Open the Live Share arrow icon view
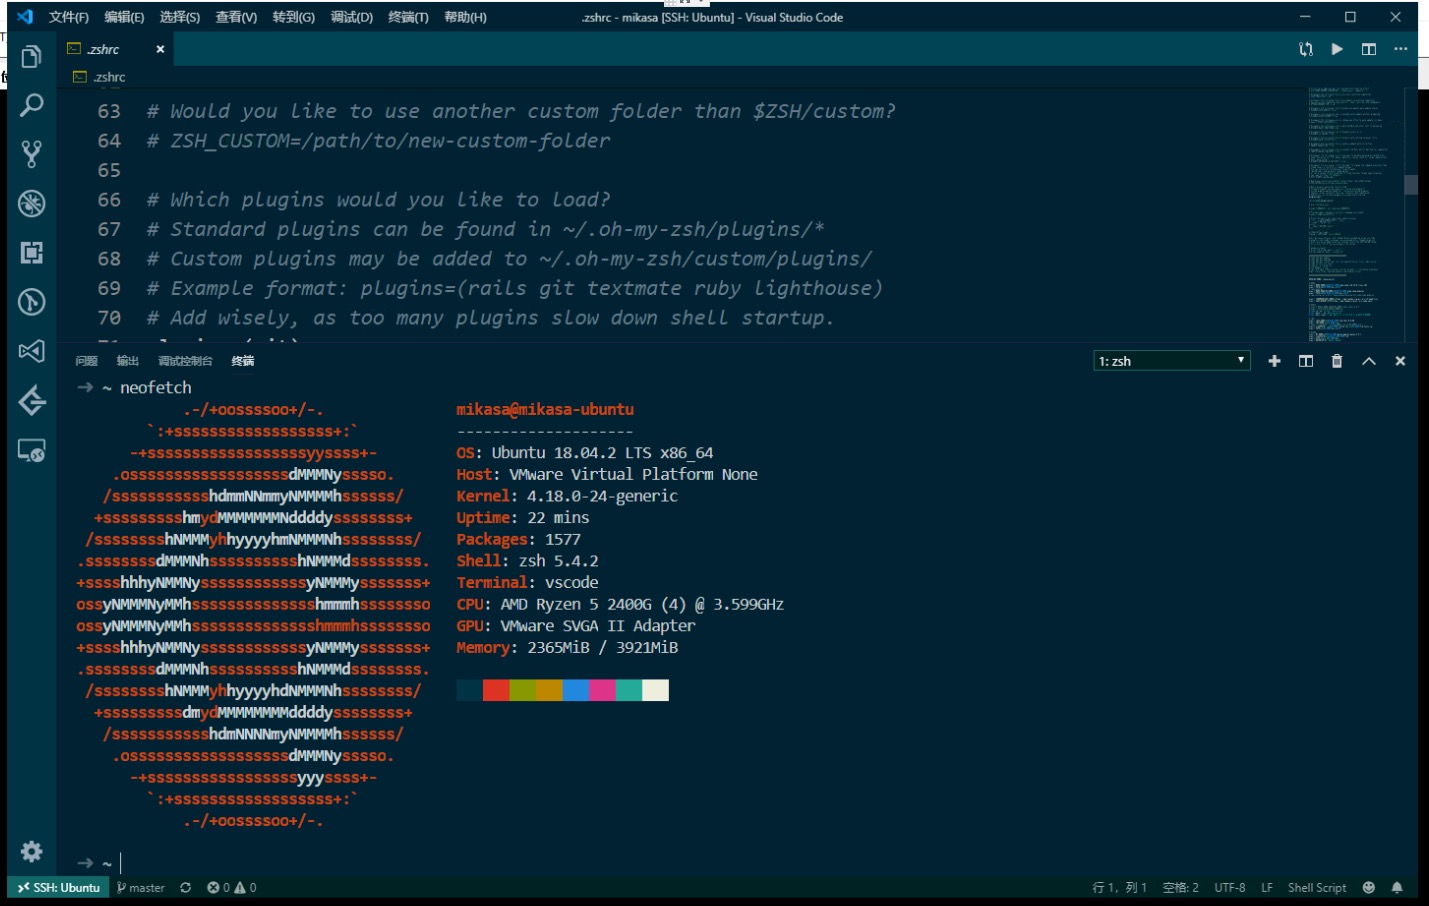This screenshot has height=906, width=1429. pyautogui.click(x=31, y=400)
